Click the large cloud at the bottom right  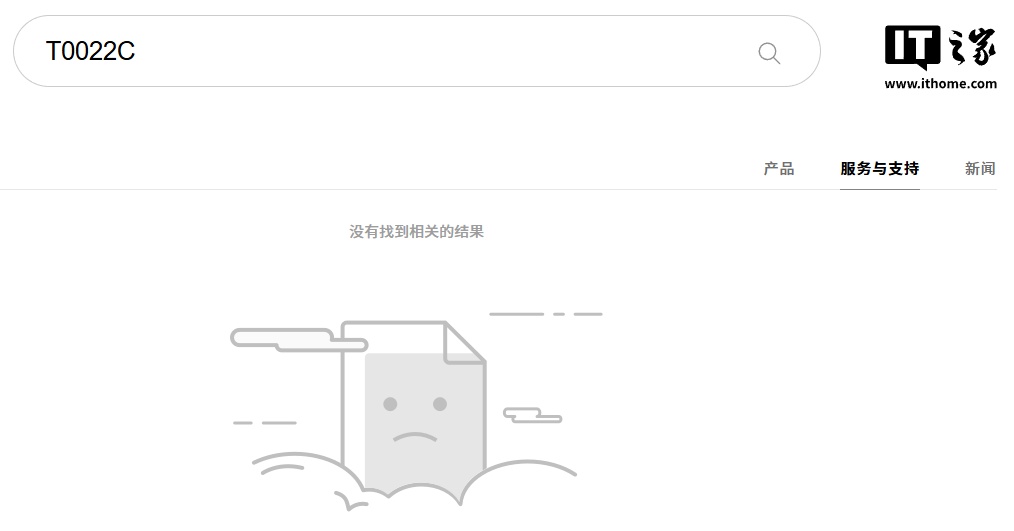tap(519, 480)
